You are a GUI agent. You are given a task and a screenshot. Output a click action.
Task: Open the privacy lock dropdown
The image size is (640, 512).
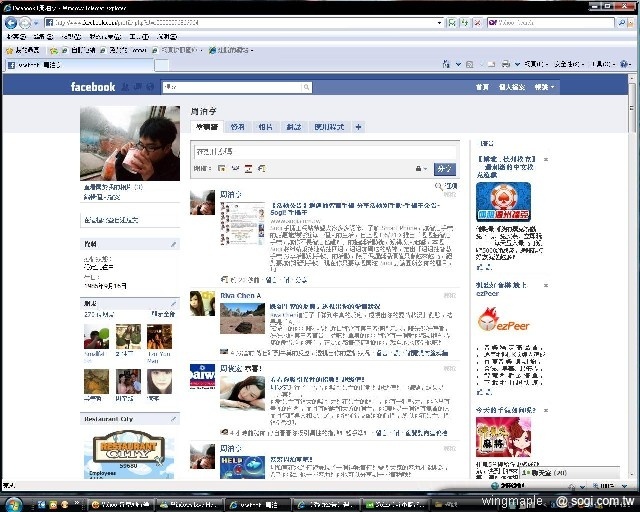pyautogui.click(x=421, y=169)
